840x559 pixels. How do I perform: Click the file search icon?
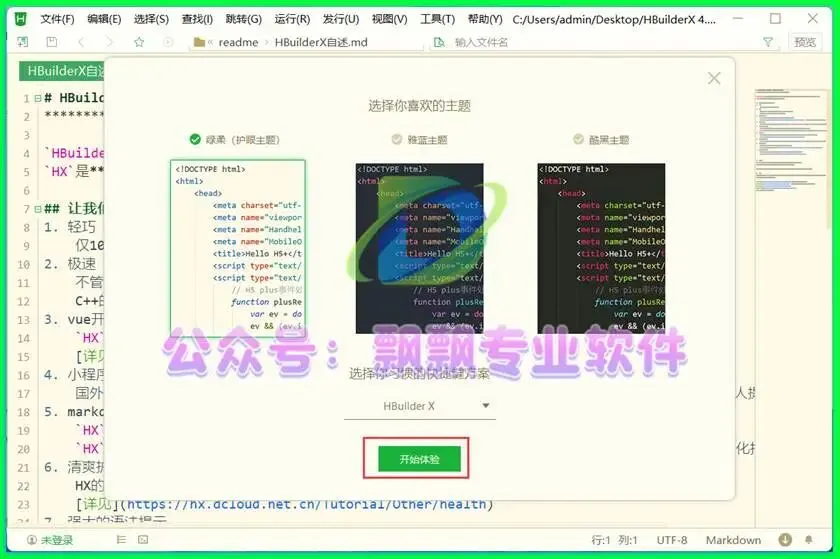pyautogui.click(x=439, y=42)
